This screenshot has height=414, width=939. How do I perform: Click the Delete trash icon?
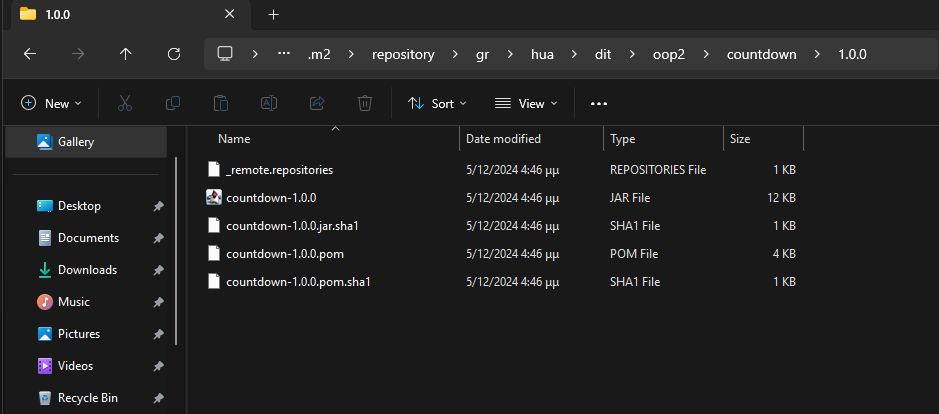tap(365, 103)
